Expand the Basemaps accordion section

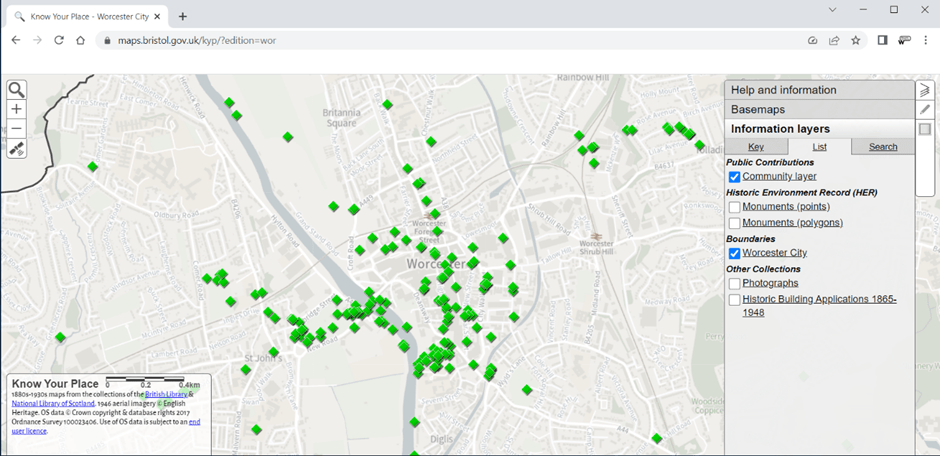758,109
